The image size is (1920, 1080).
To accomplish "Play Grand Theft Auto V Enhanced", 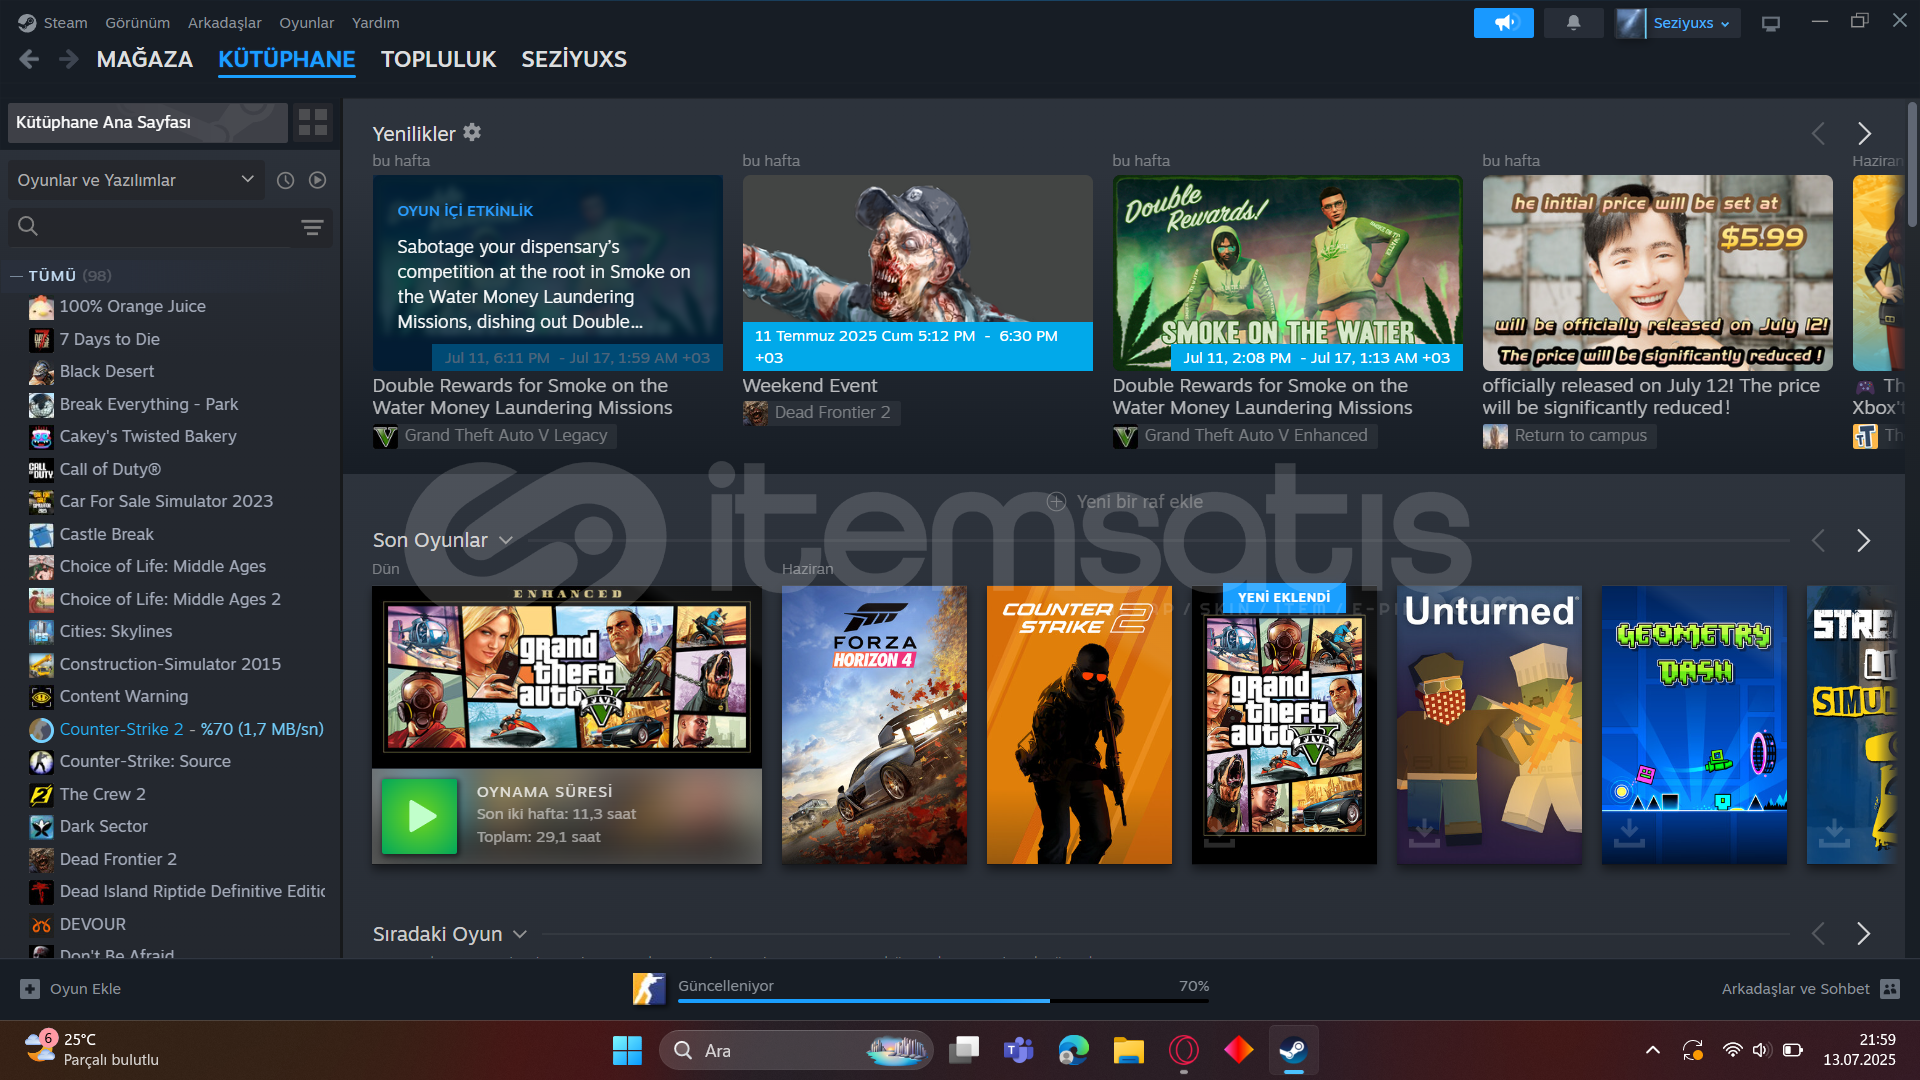I will (420, 816).
